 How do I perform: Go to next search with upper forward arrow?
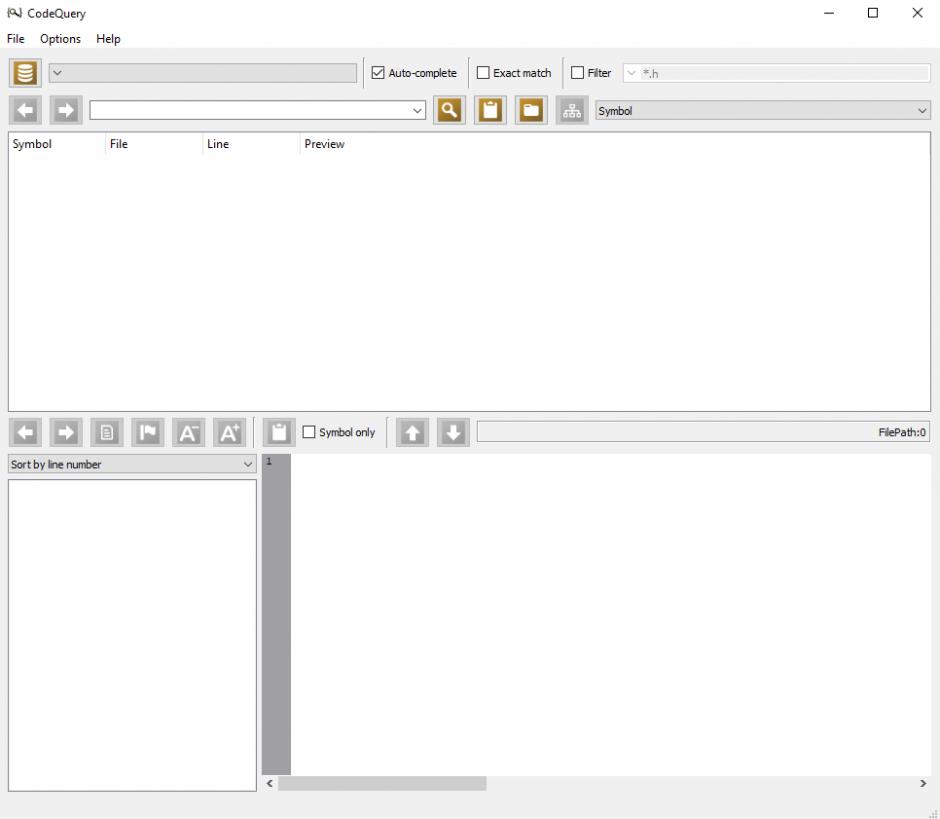[x=66, y=110]
